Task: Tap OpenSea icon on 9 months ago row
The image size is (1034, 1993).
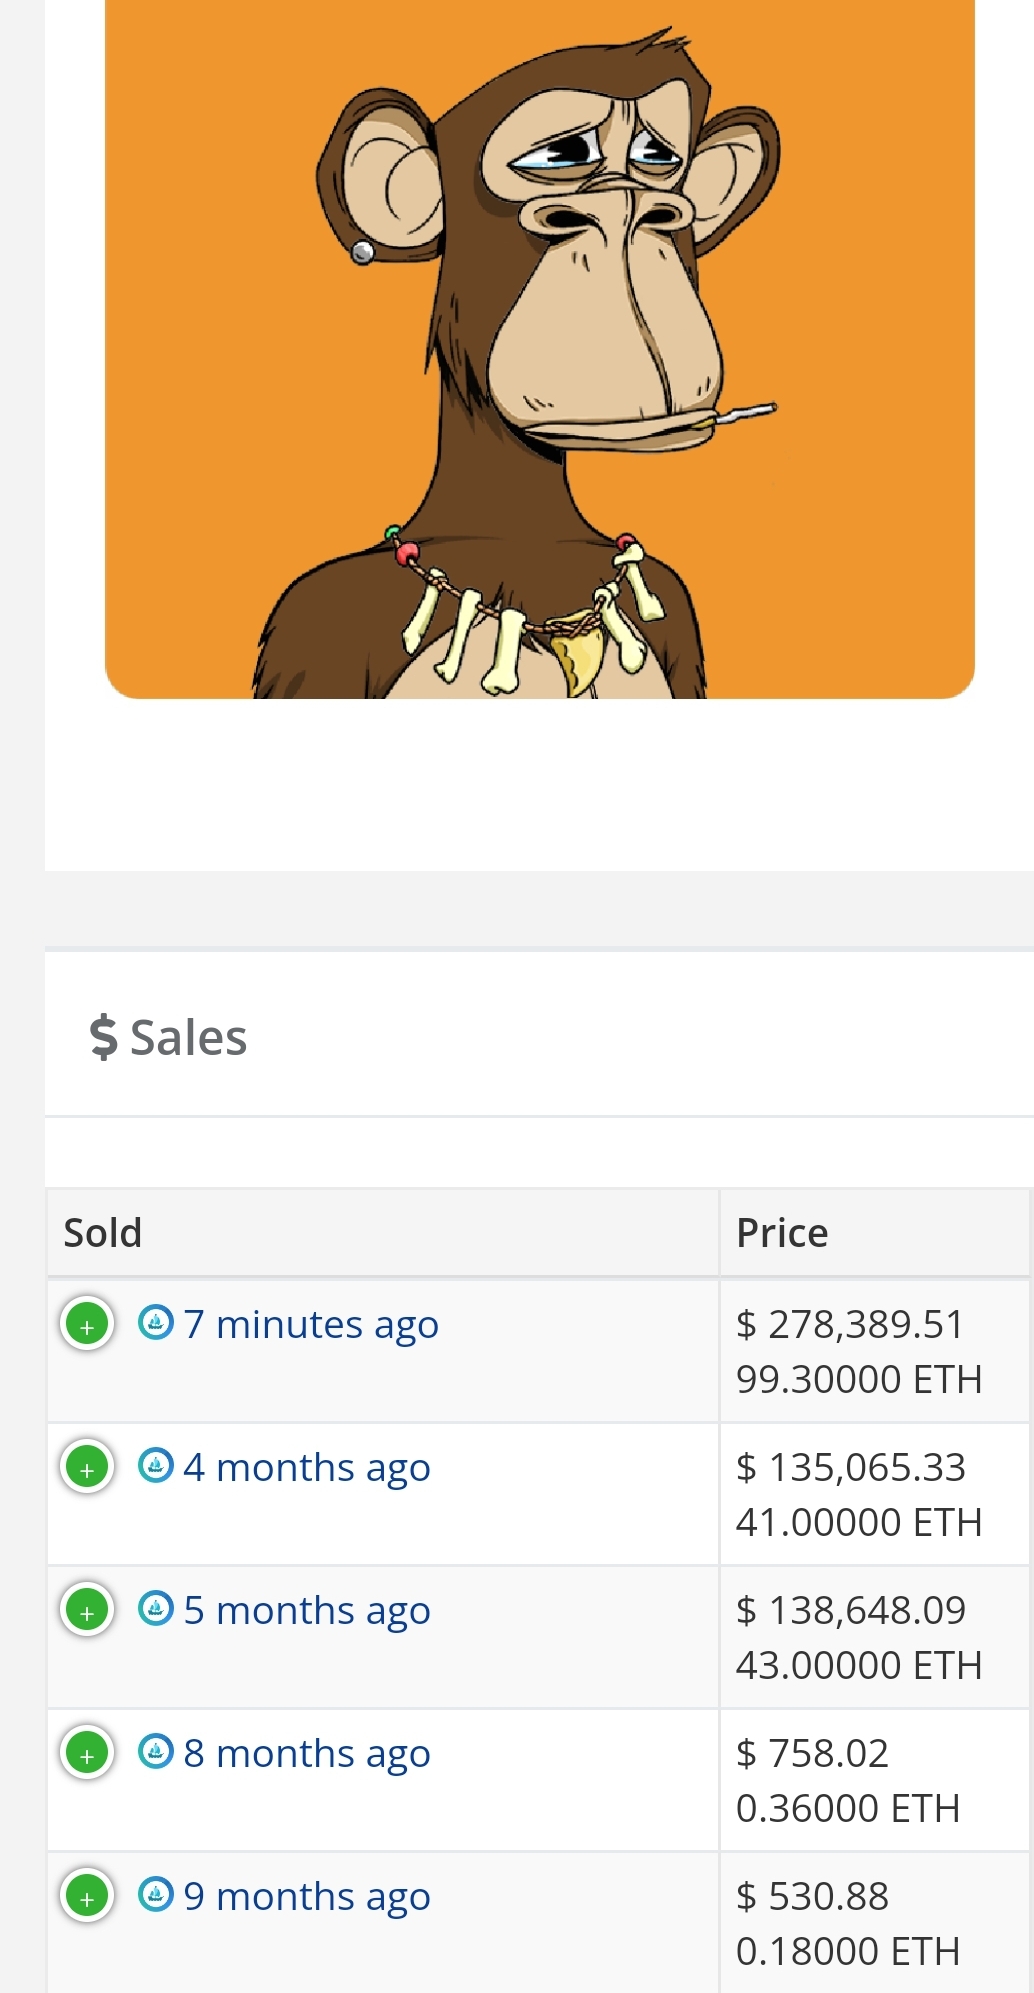Action: (155, 1894)
